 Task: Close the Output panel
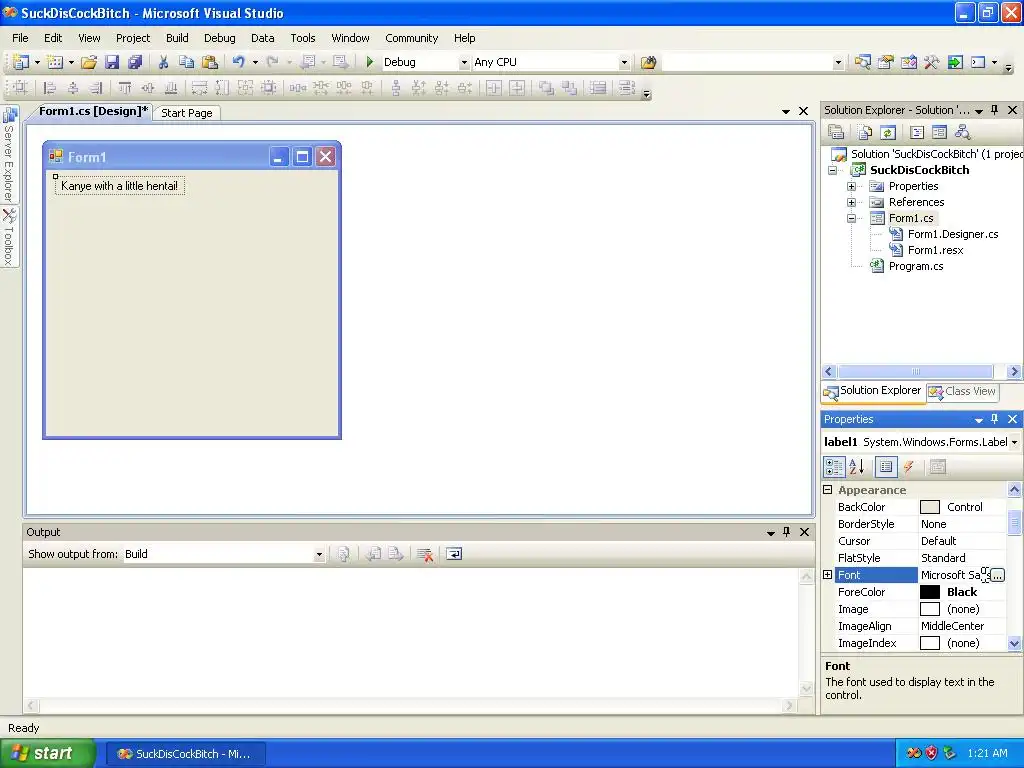[805, 532]
